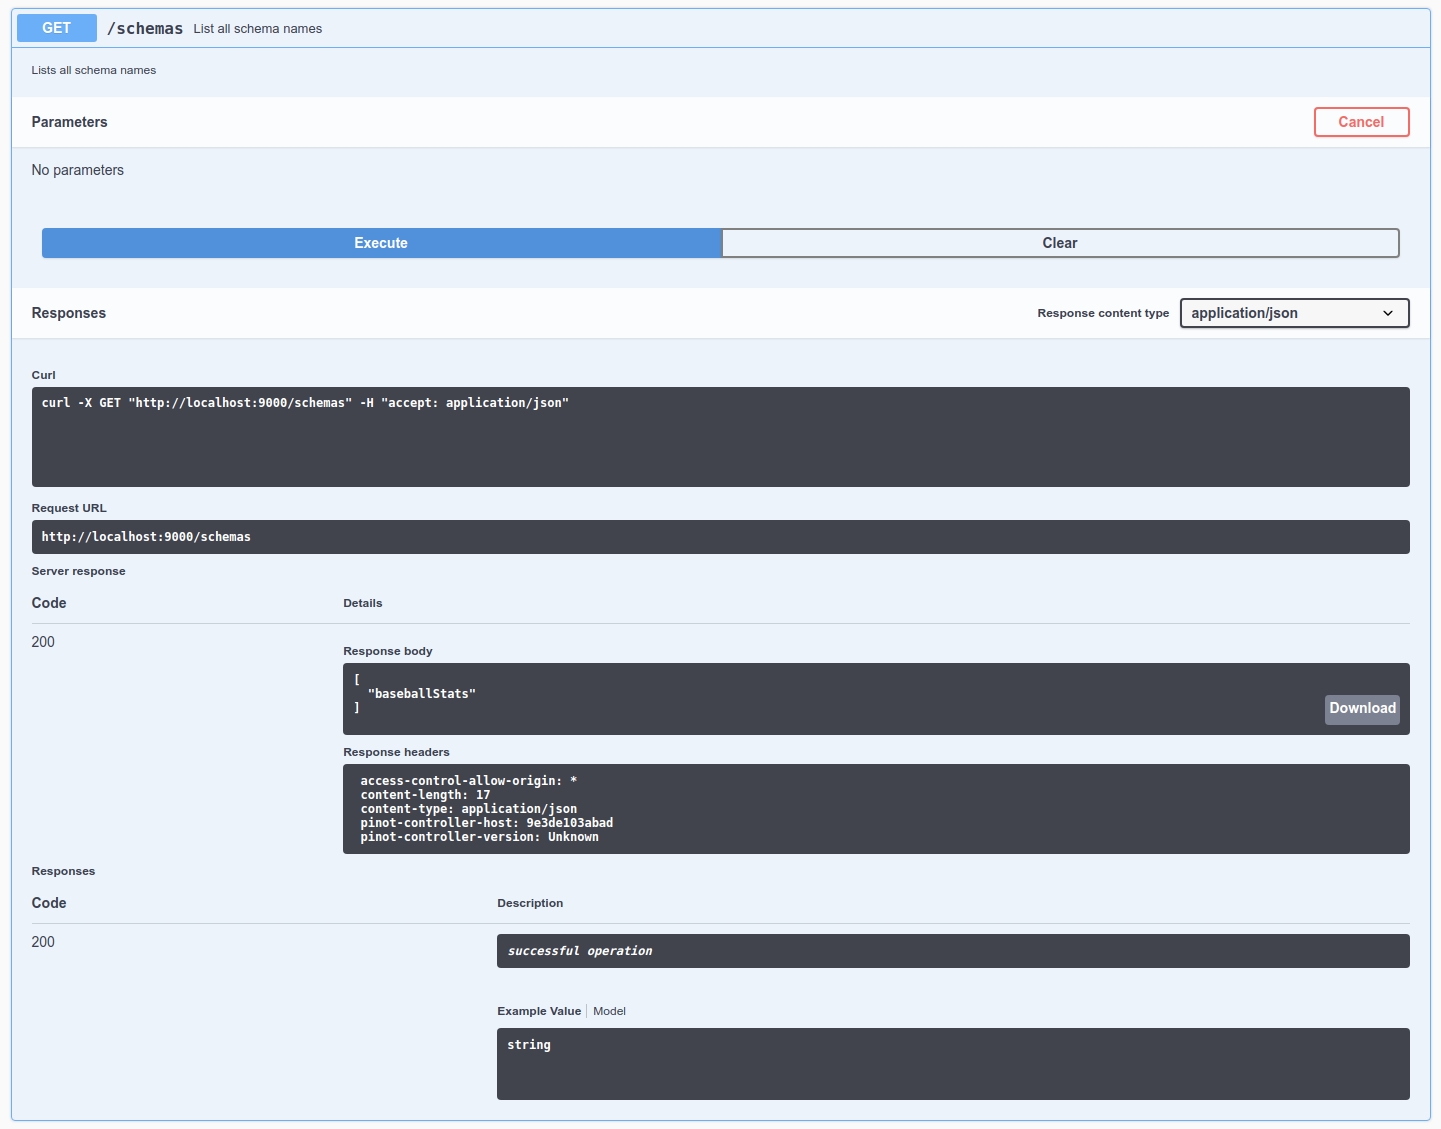This screenshot has height=1129, width=1441.
Task: Select the Request URL text box
Action: [720, 537]
